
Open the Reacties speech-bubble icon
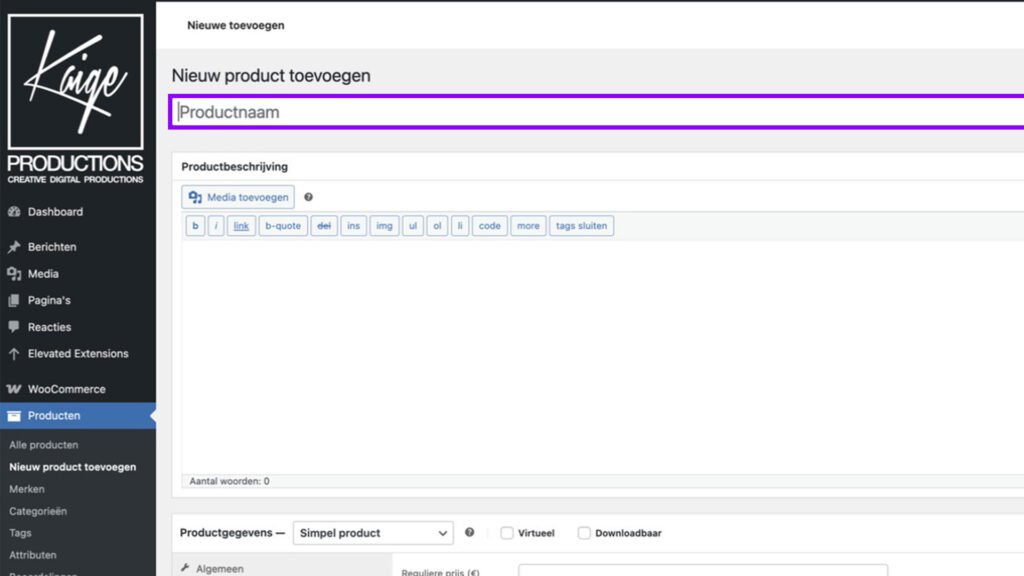15,327
